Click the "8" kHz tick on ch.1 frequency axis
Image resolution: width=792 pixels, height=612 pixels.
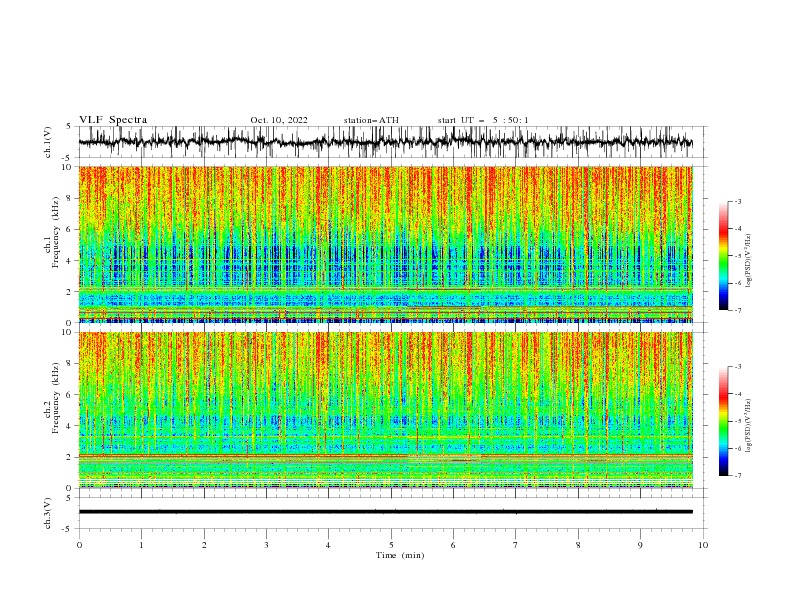point(70,198)
